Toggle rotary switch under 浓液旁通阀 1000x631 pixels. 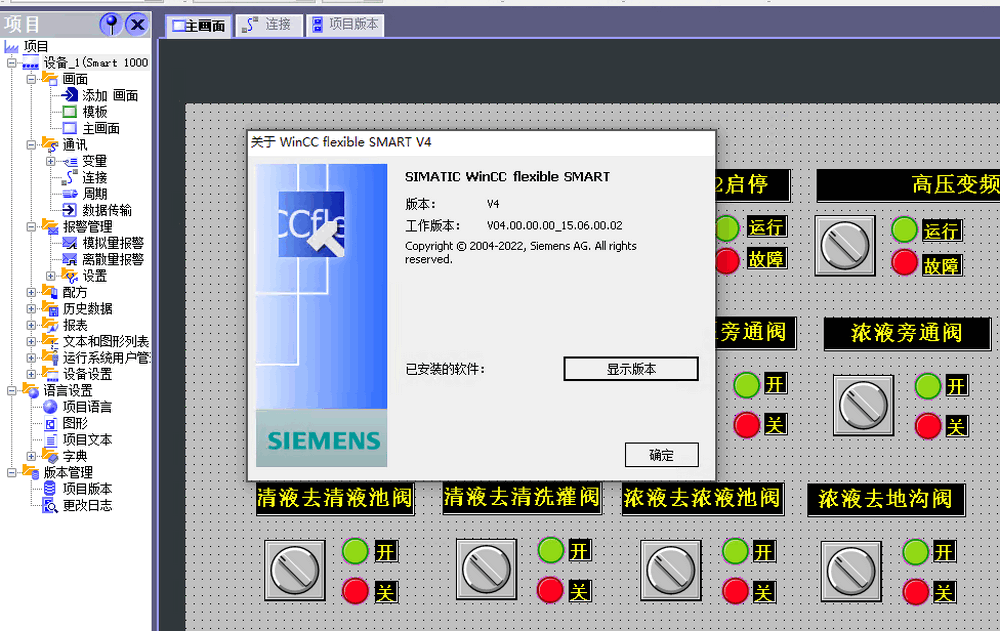863,405
